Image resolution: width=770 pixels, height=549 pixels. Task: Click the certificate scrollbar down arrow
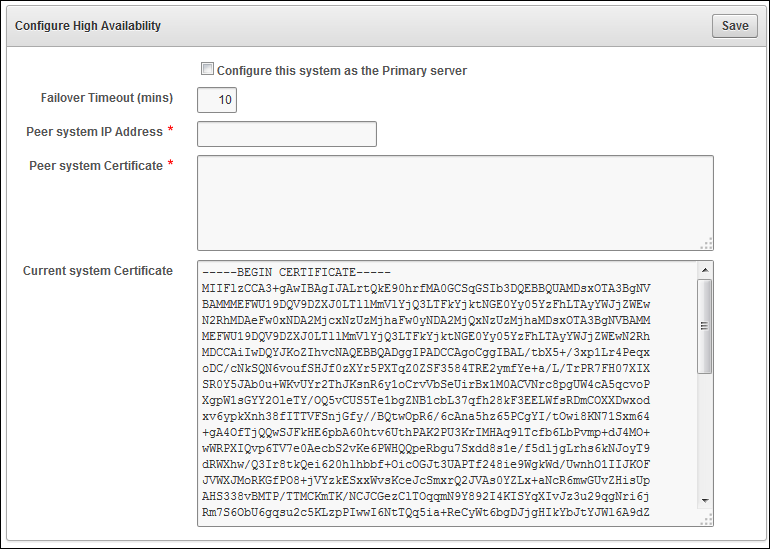click(x=705, y=500)
